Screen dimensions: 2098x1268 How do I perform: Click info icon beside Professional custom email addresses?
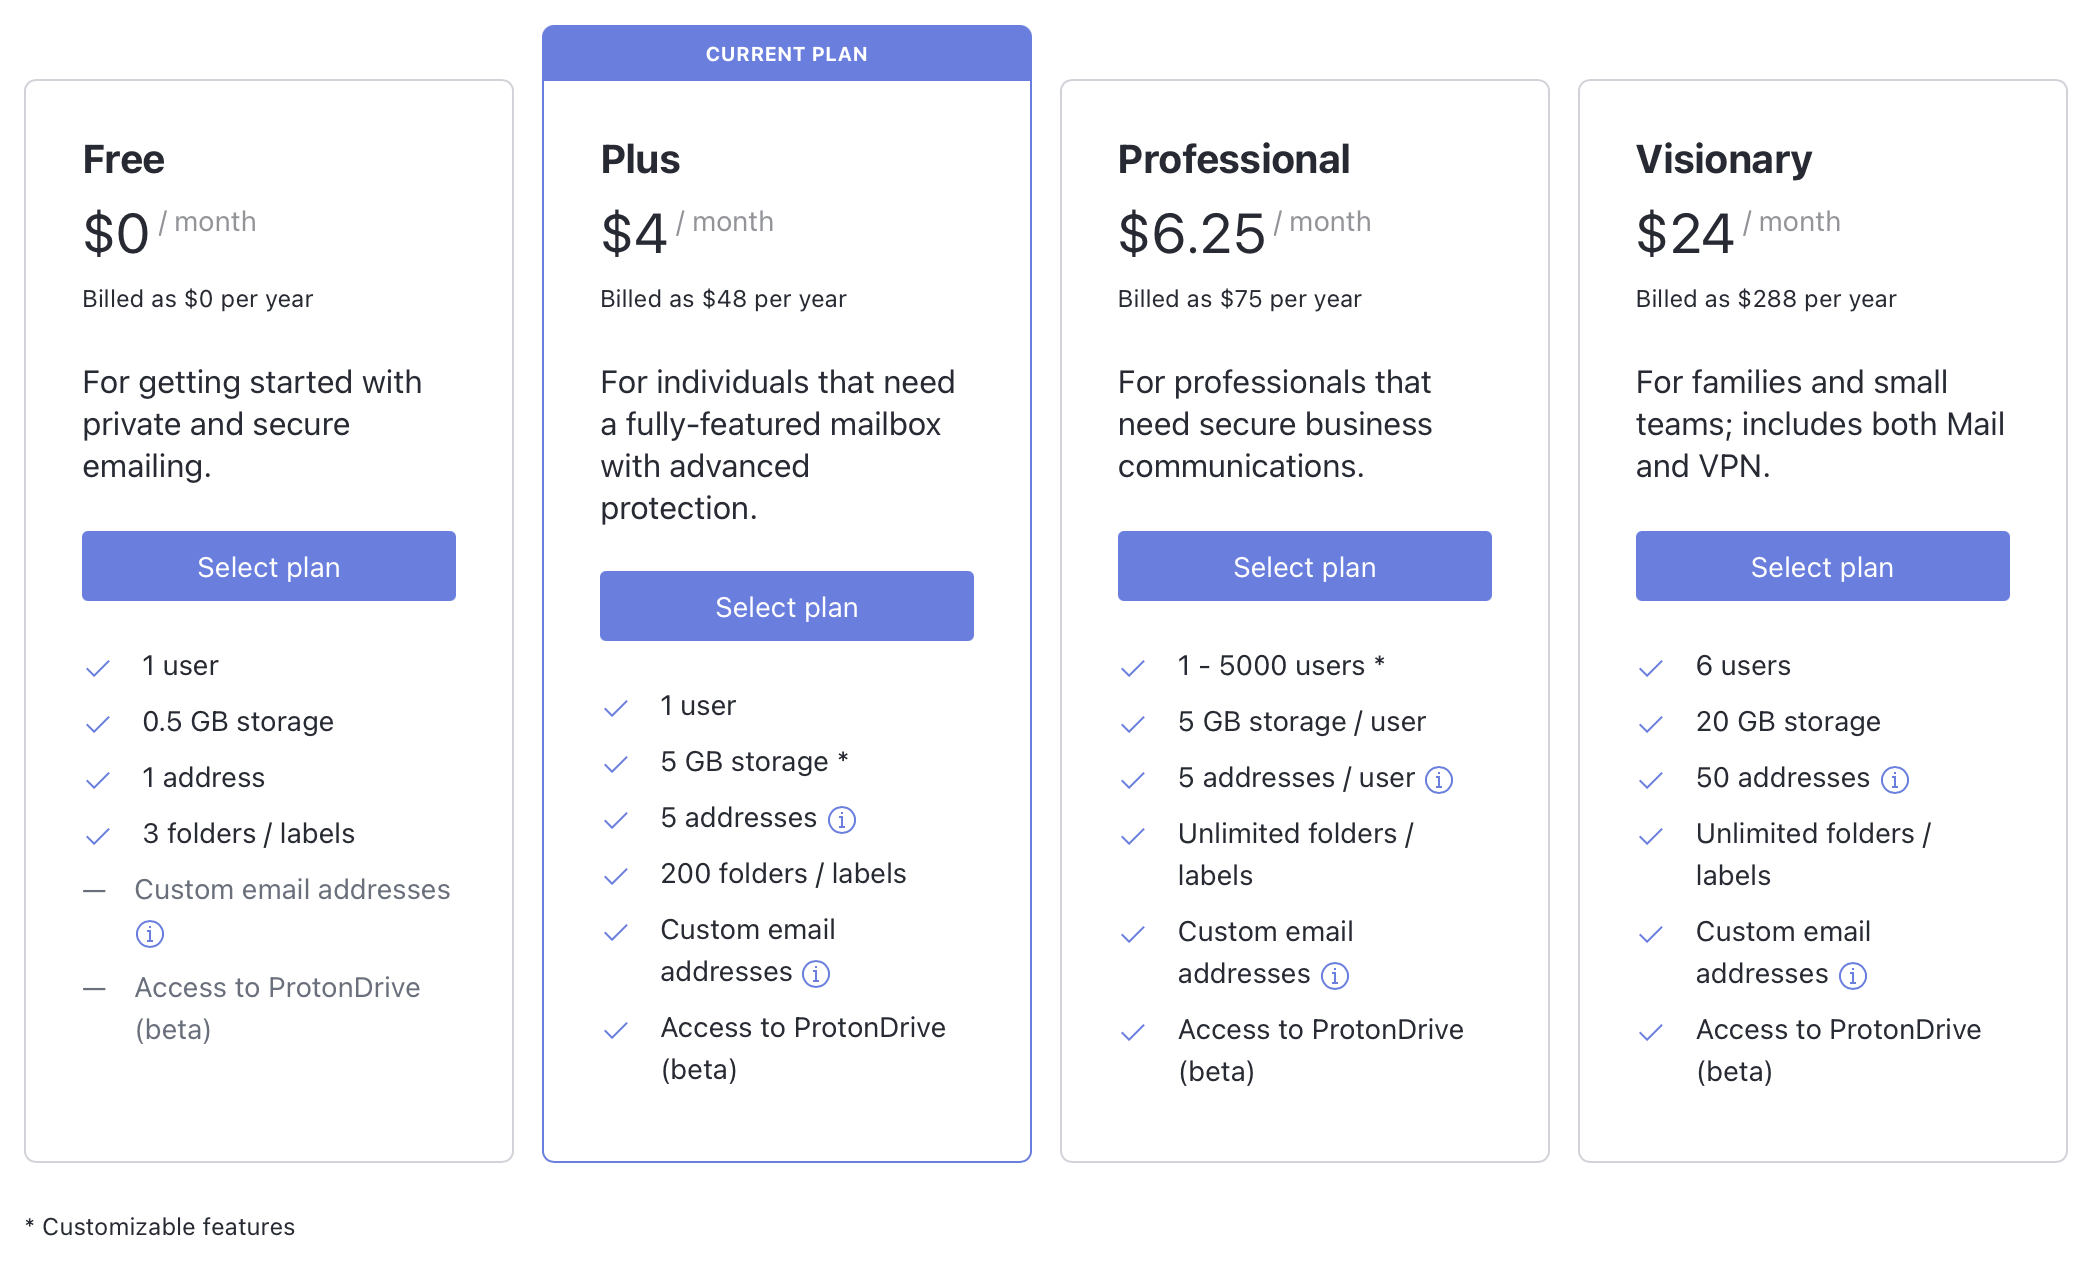[1335, 976]
